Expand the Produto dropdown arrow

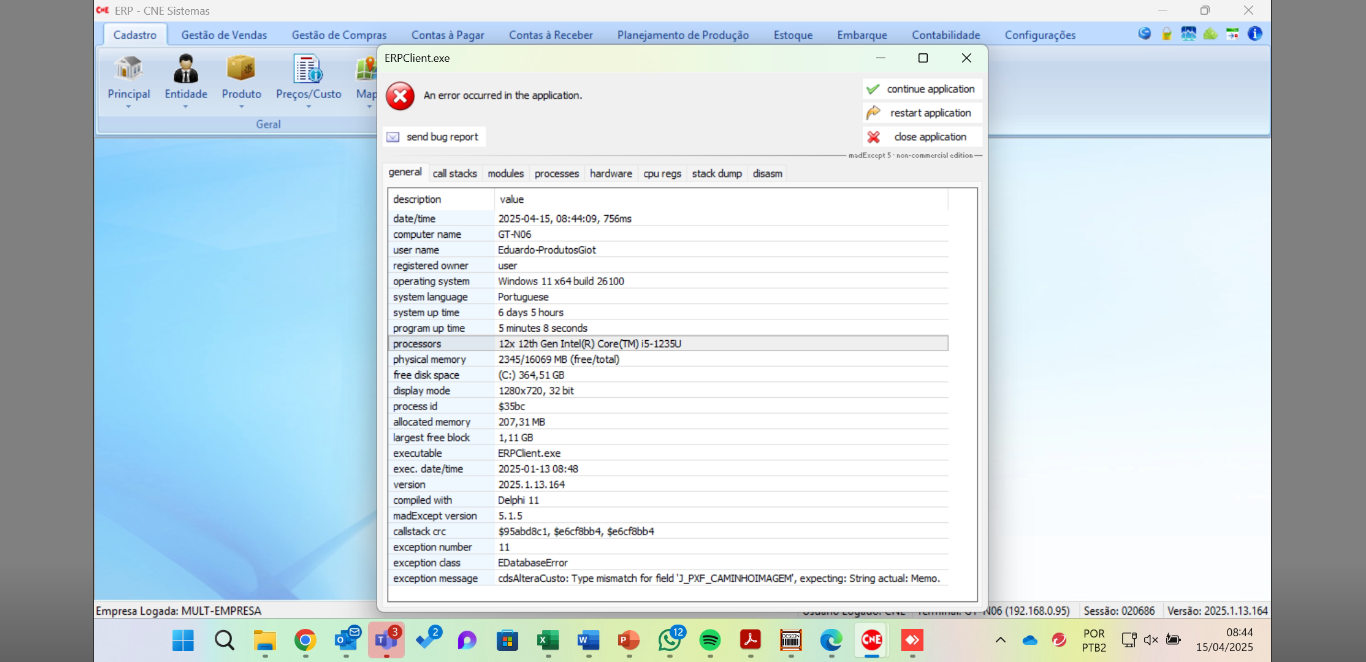pyautogui.click(x=241, y=106)
